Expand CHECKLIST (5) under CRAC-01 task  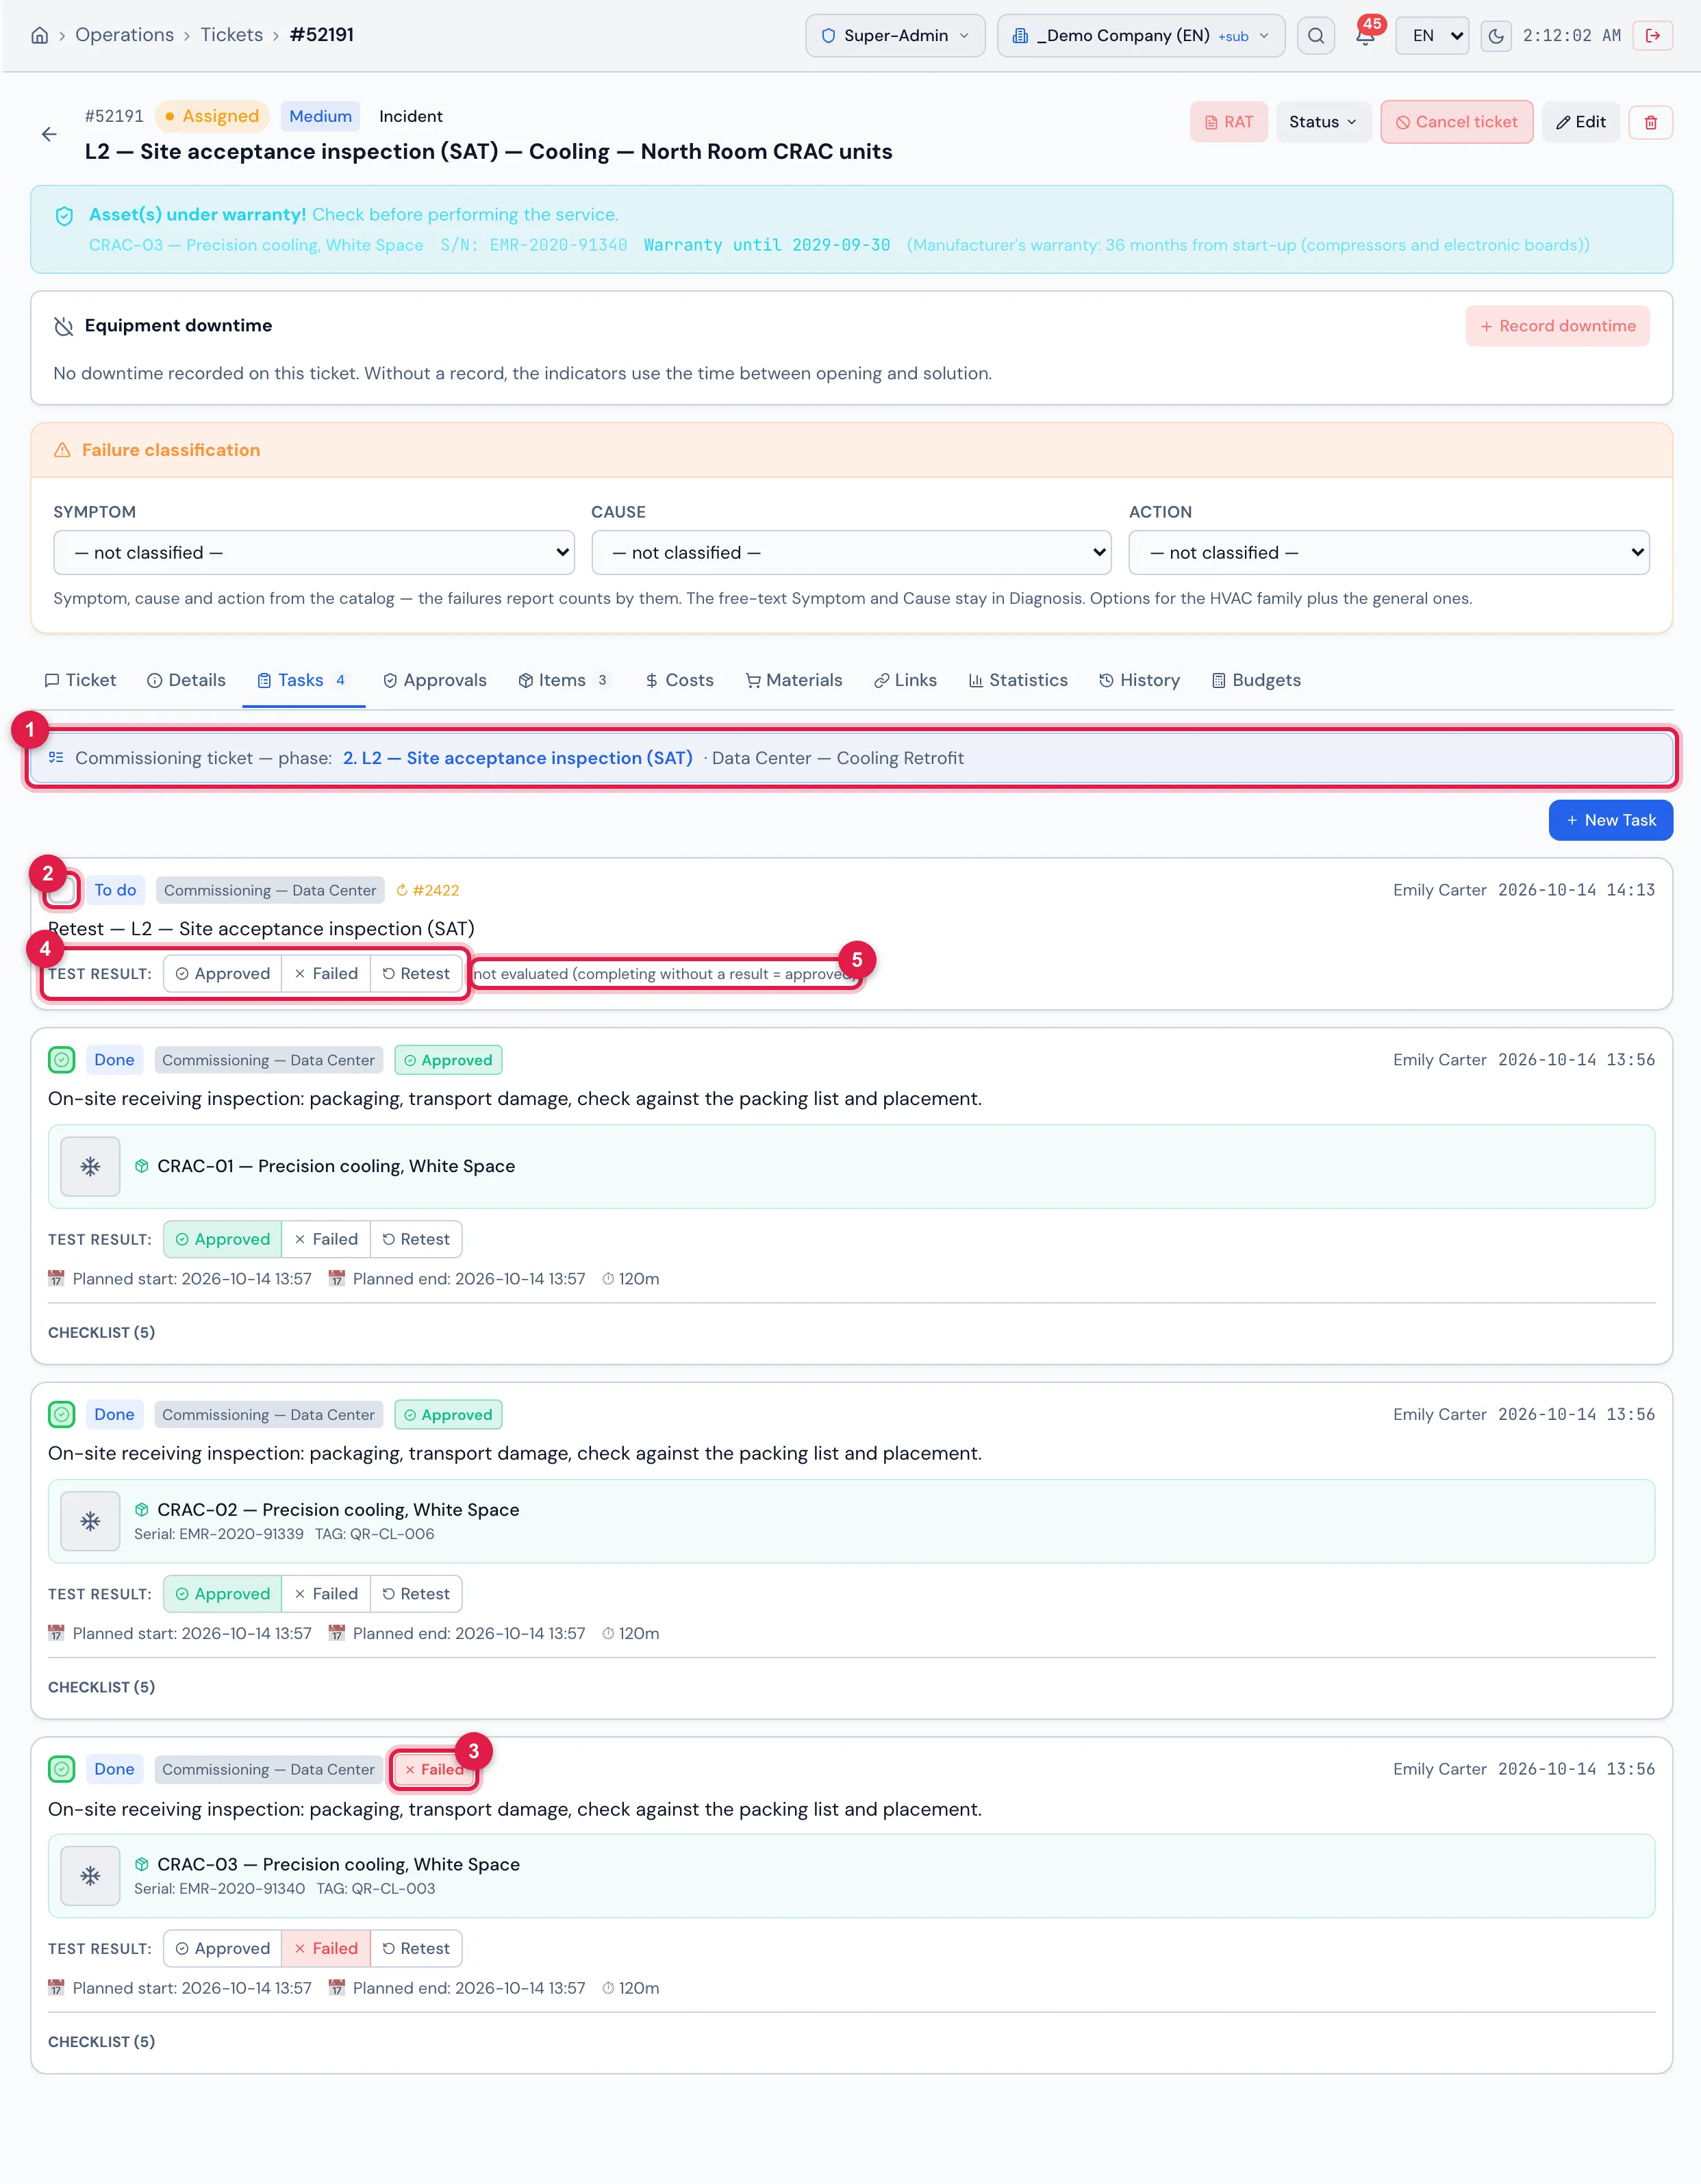pyautogui.click(x=101, y=1333)
